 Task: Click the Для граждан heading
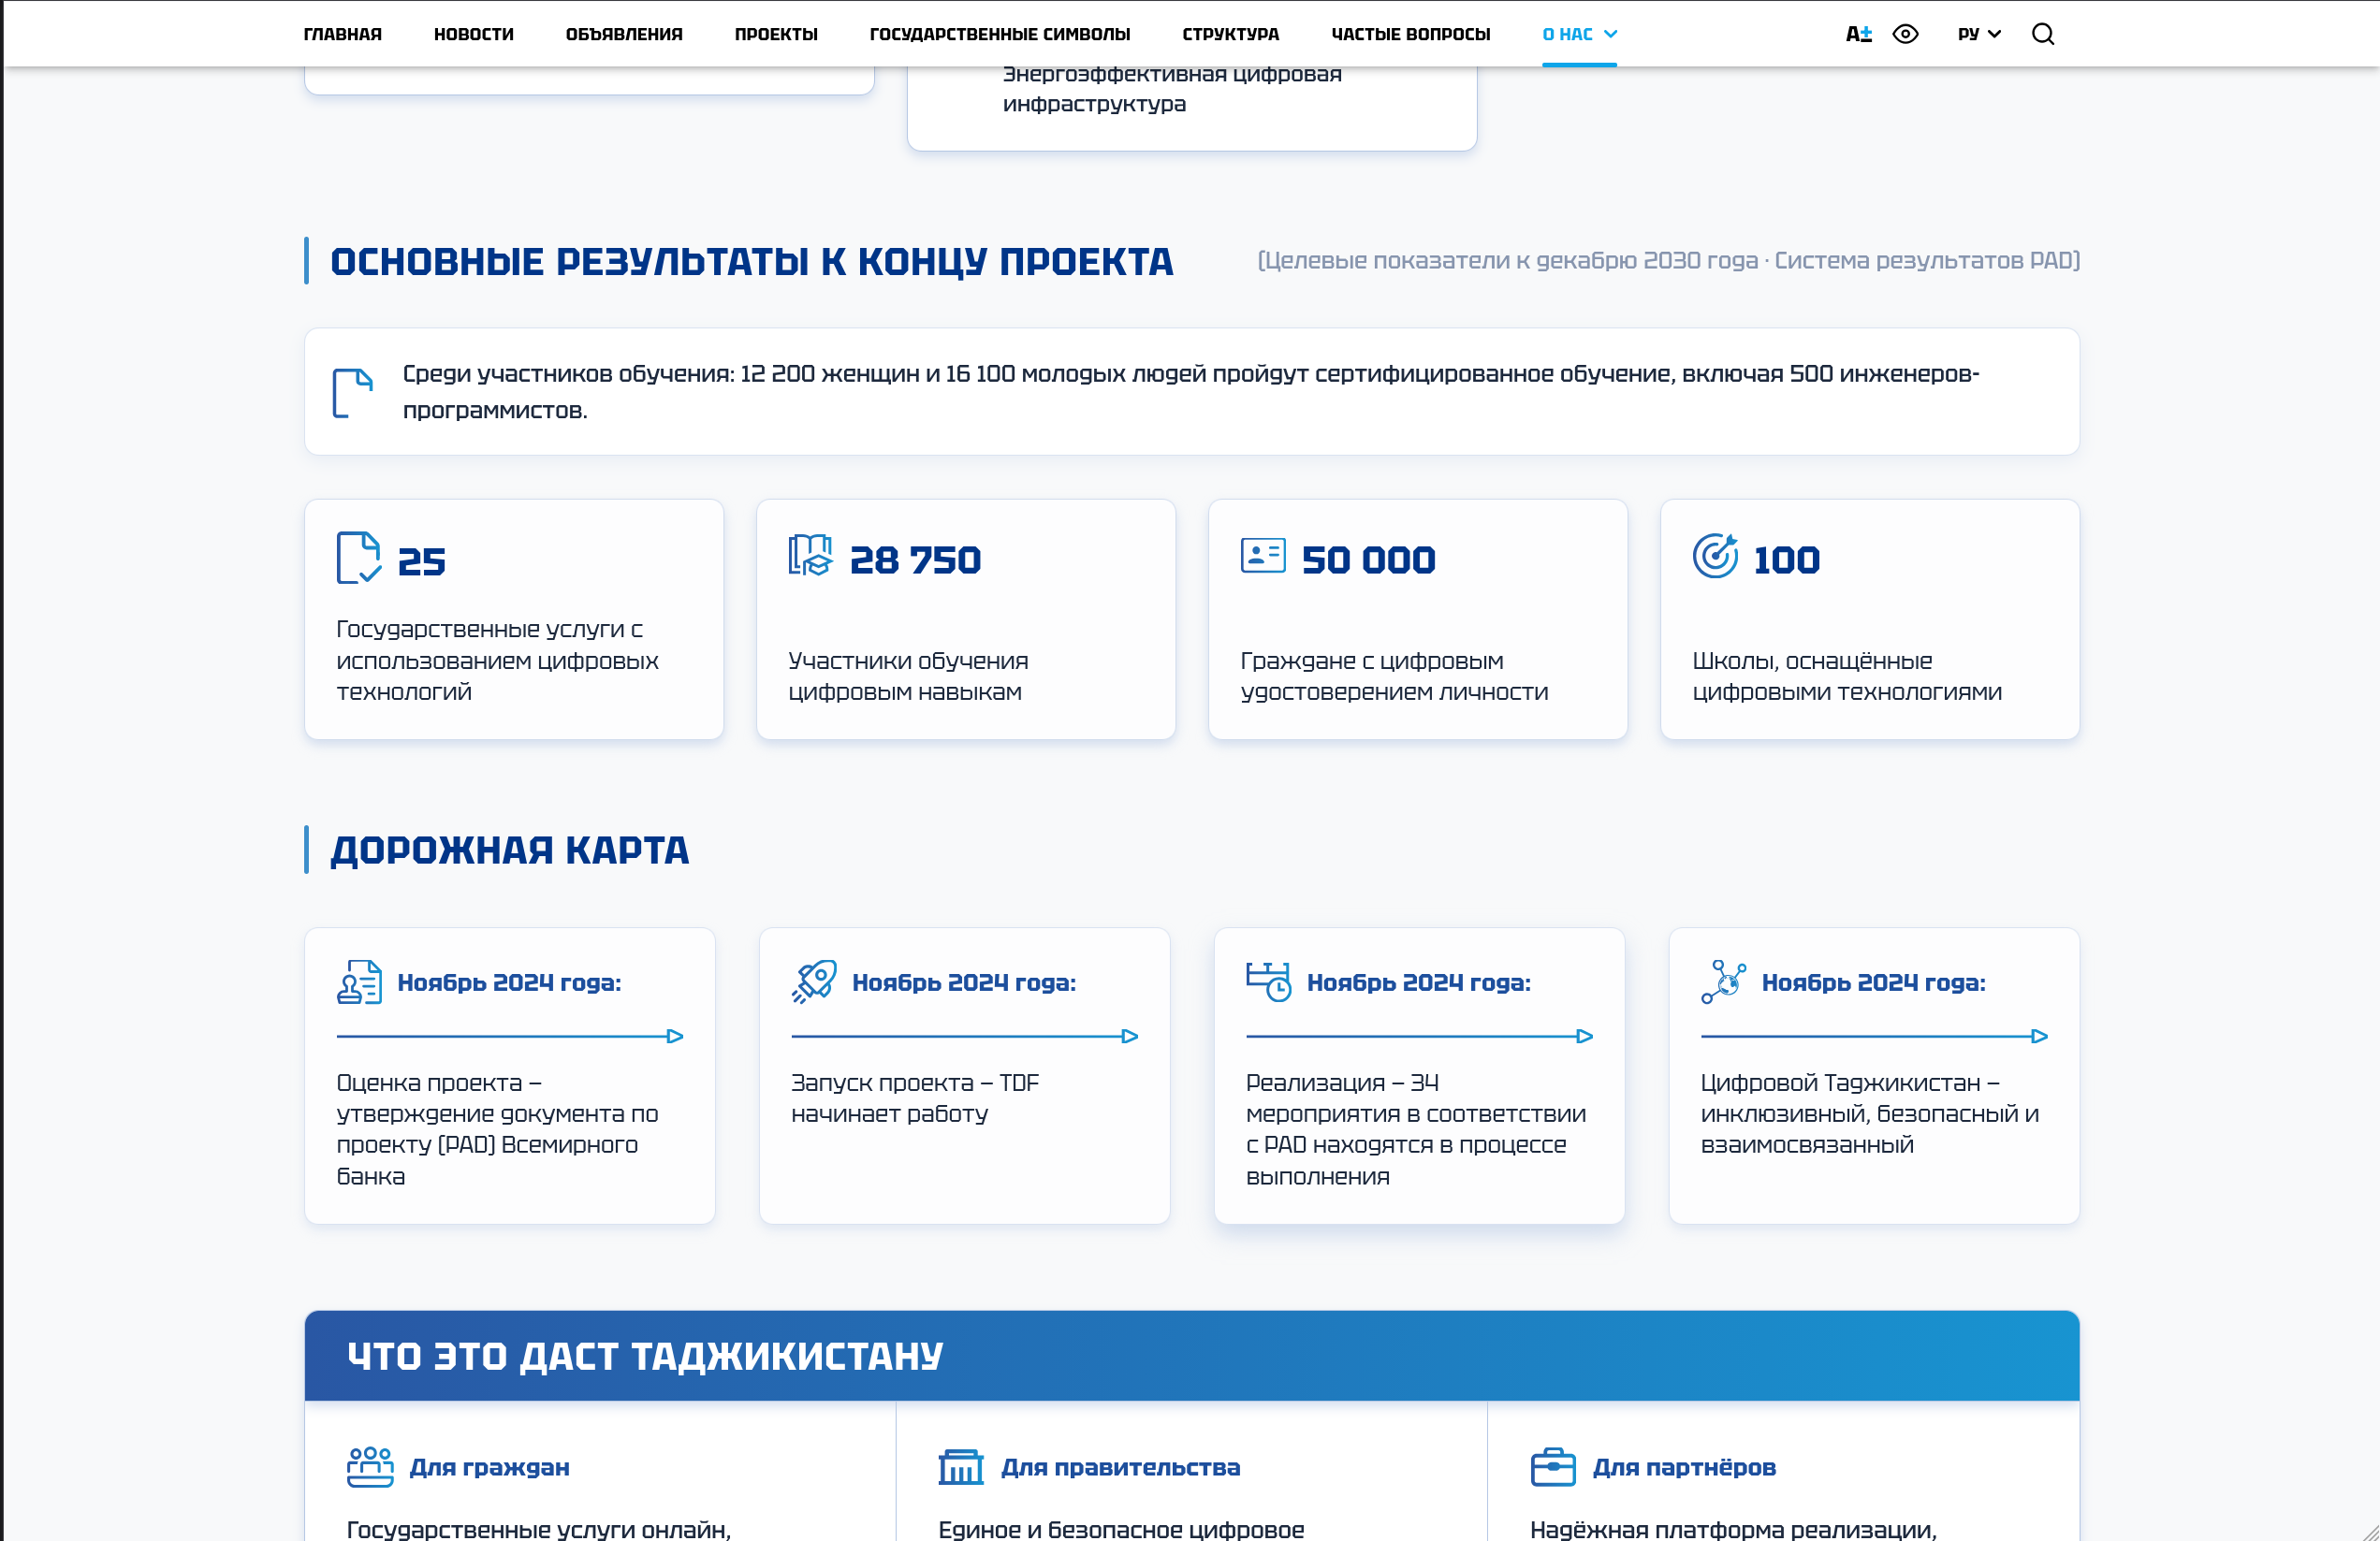[x=490, y=1467]
